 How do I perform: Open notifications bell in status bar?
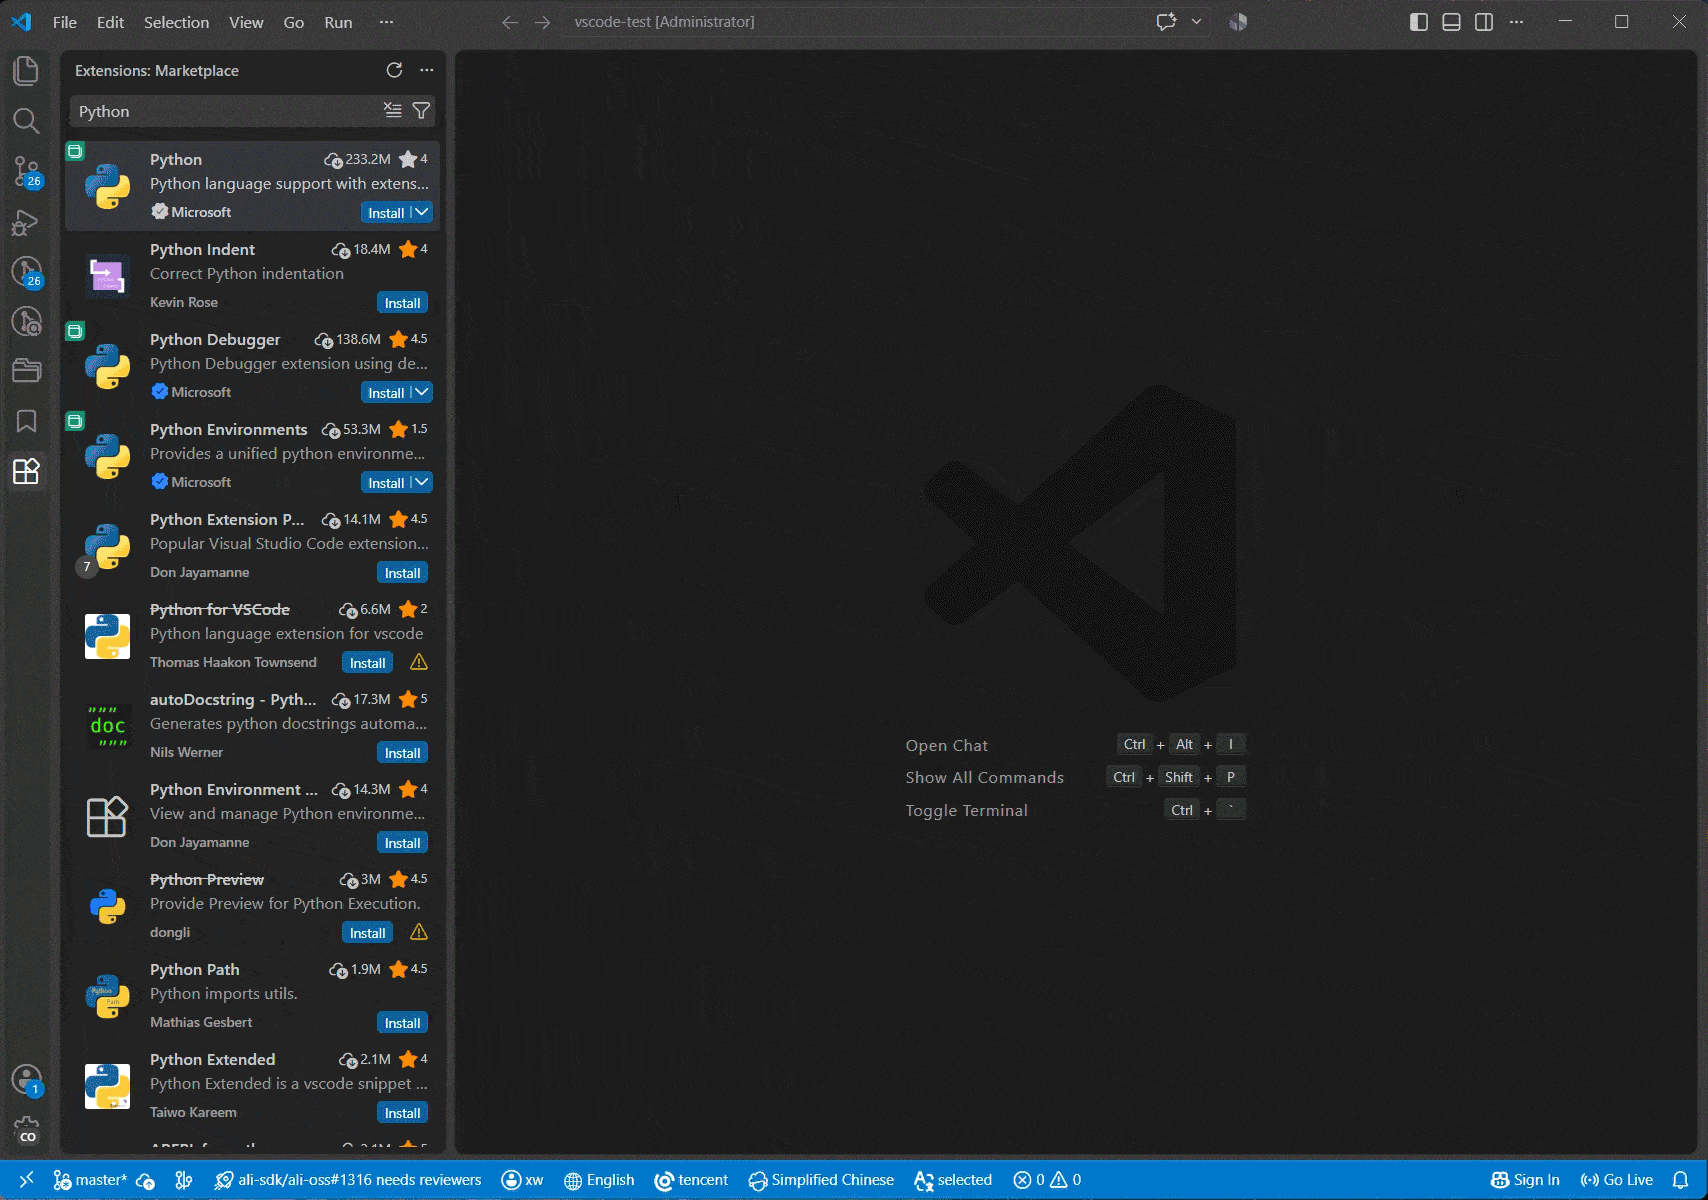click(1681, 1180)
